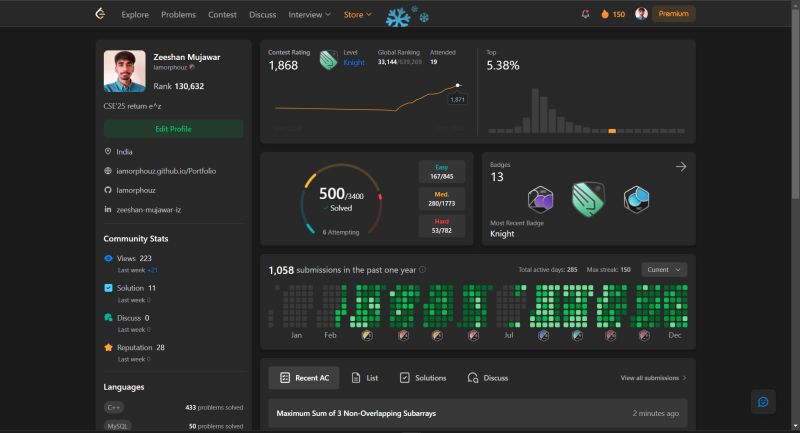Click the monthly badge under September heatmap

tap(577, 336)
